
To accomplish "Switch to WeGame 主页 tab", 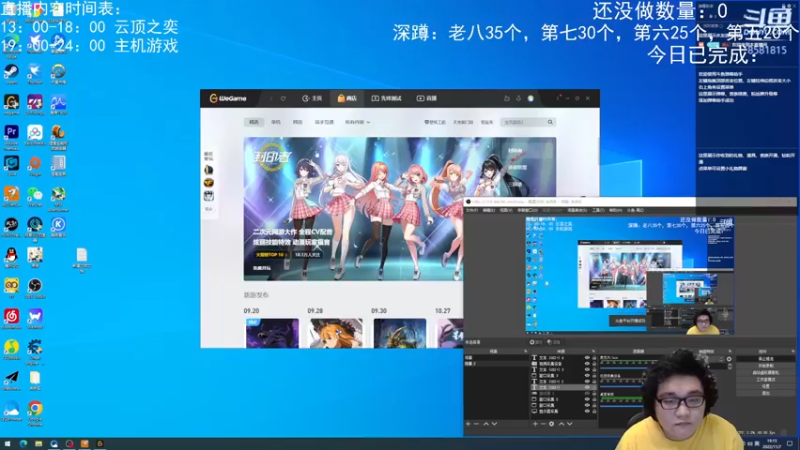I will pyautogui.click(x=312, y=98).
